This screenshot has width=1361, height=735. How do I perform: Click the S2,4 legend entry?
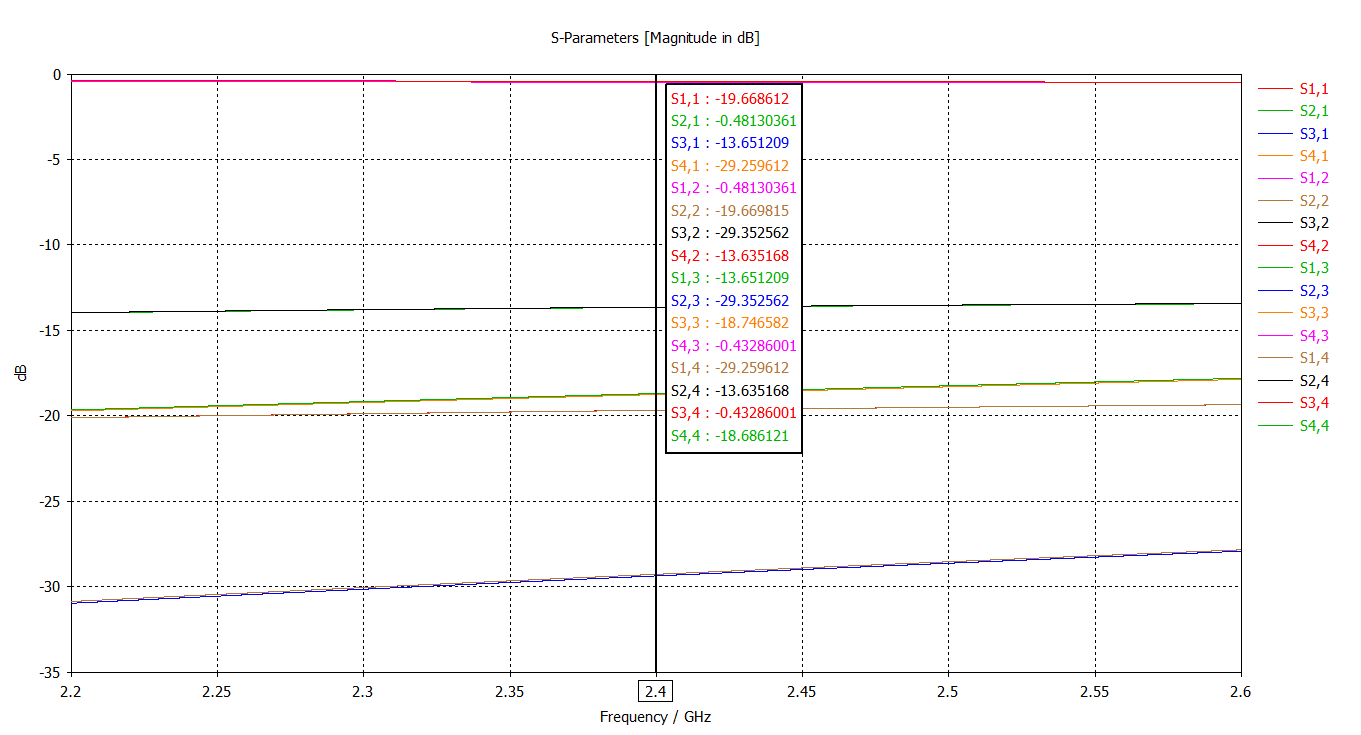(1313, 380)
